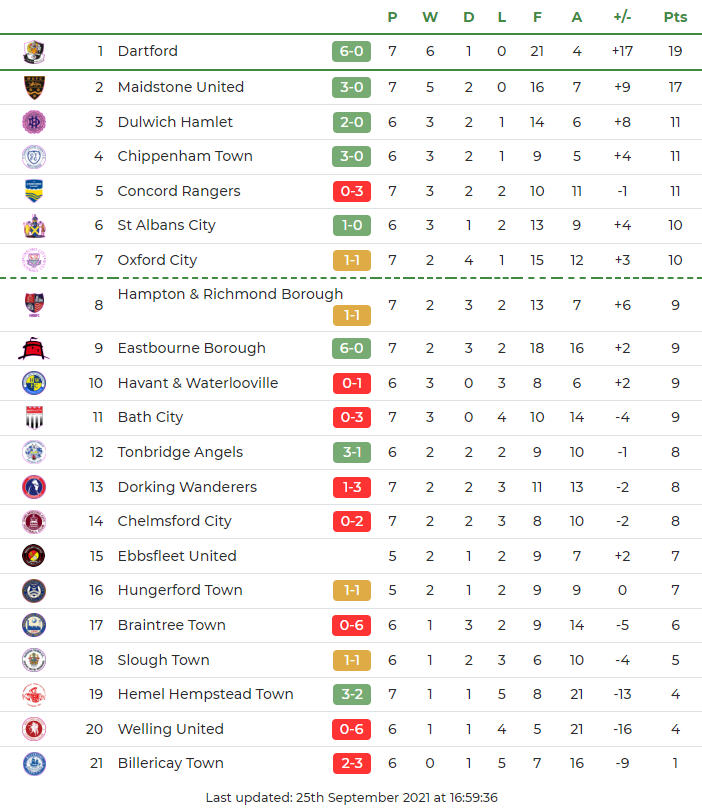Viewport: 702px width, 811px height.
Task: Go to the Tonbridge Angels team page
Action: coord(180,452)
